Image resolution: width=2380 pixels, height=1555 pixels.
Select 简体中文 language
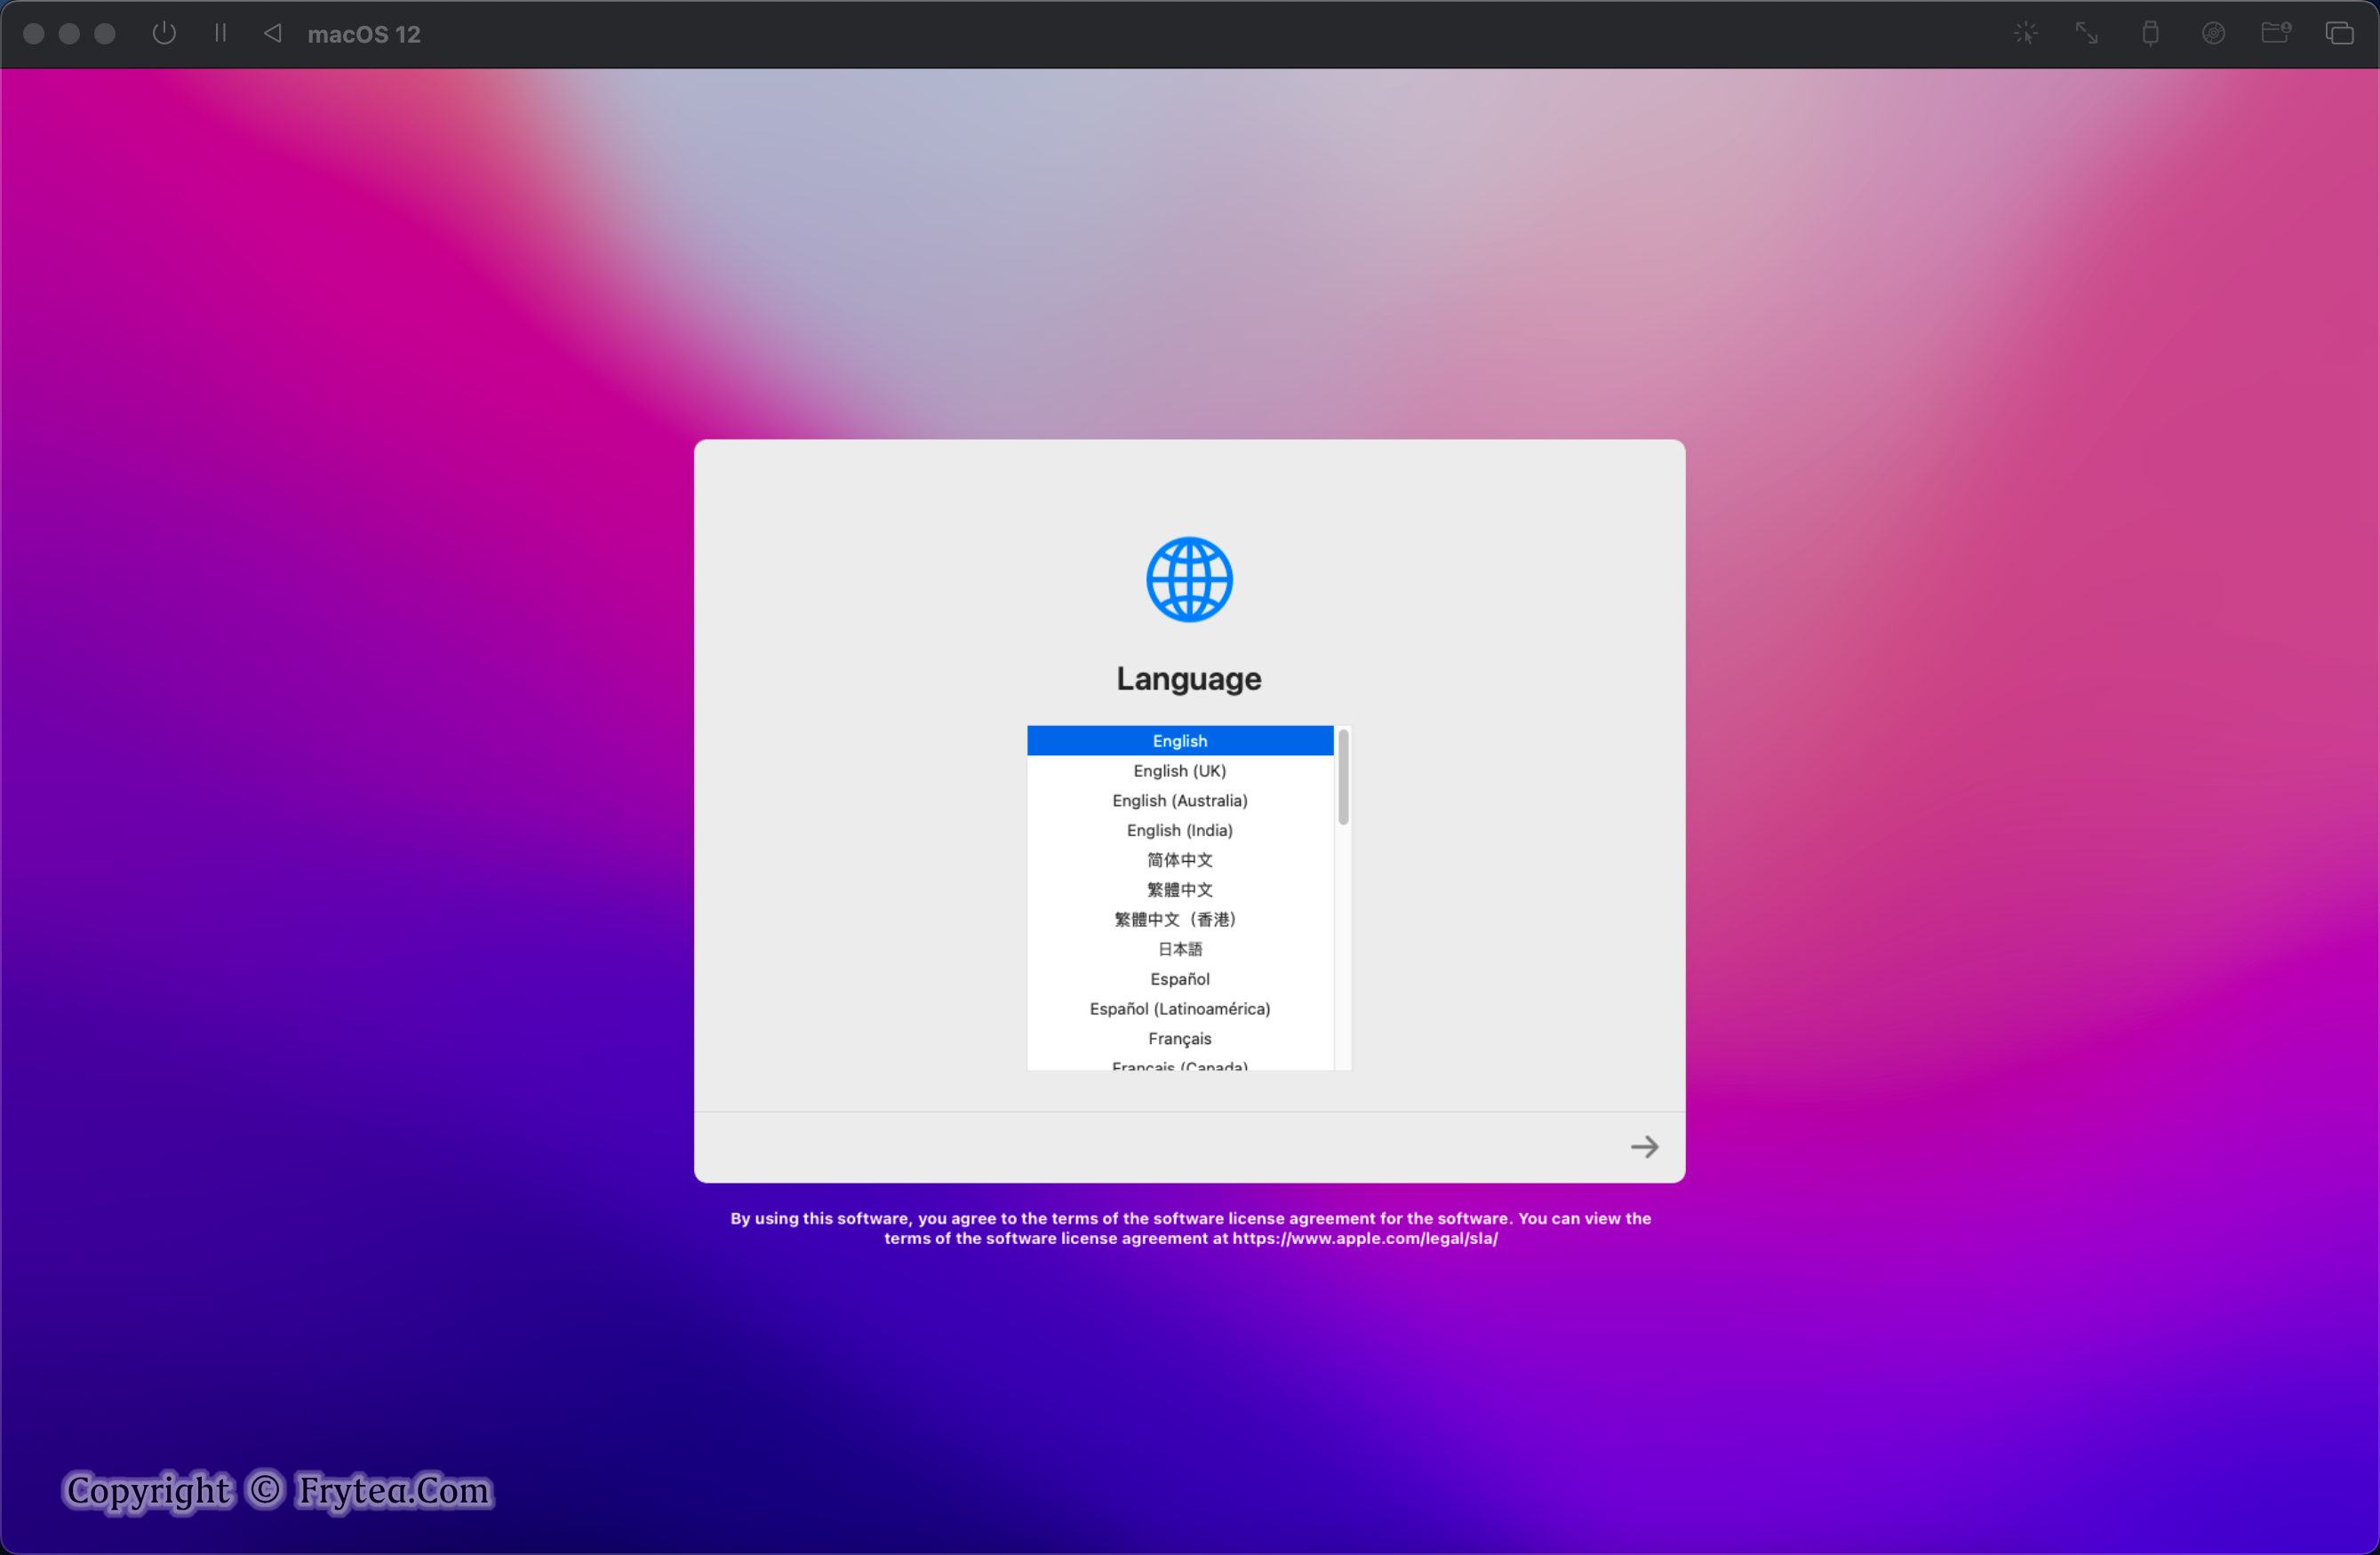tap(1180, 860)
